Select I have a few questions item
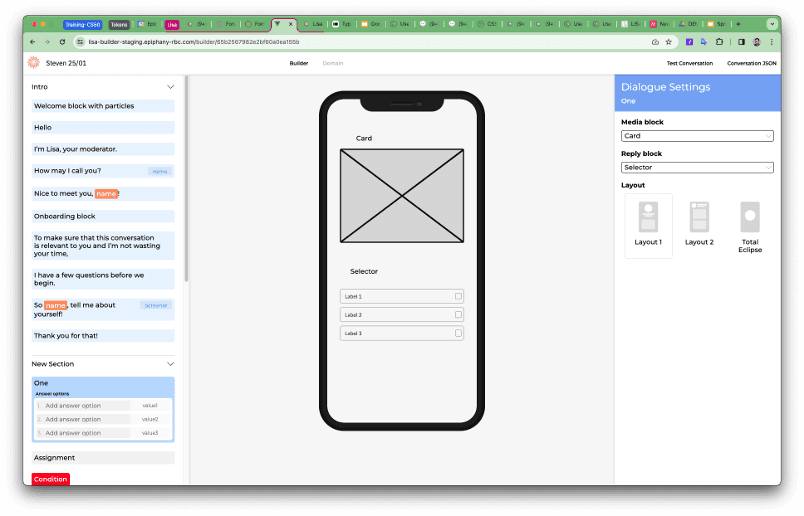Viewport: 804px width, 516px height. tap(103, 279)
